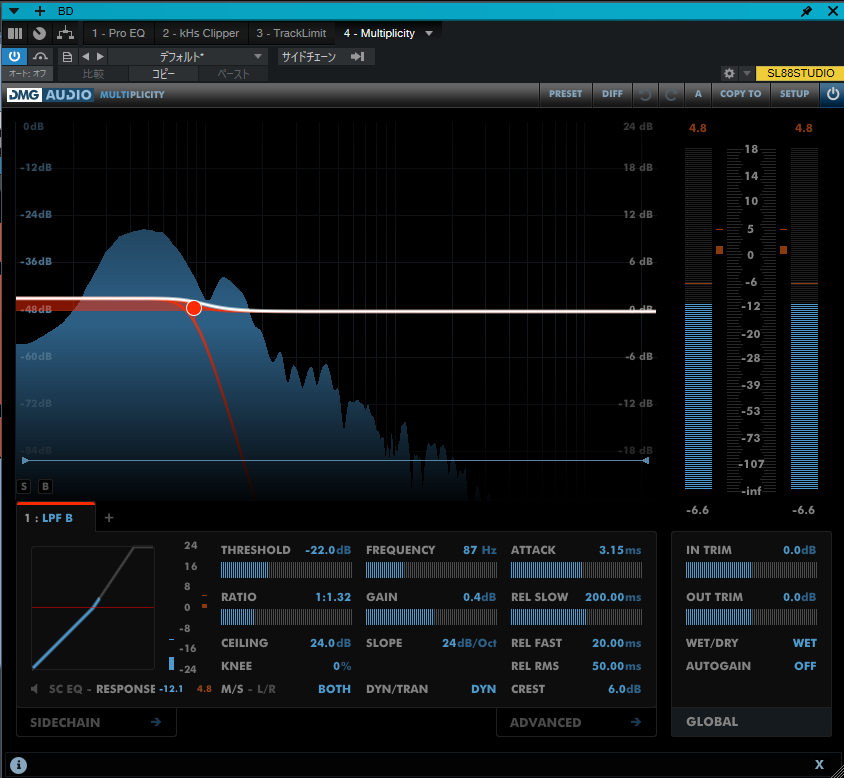
Task: Open the preset name dropdown
Action: [x=187, y=57]
